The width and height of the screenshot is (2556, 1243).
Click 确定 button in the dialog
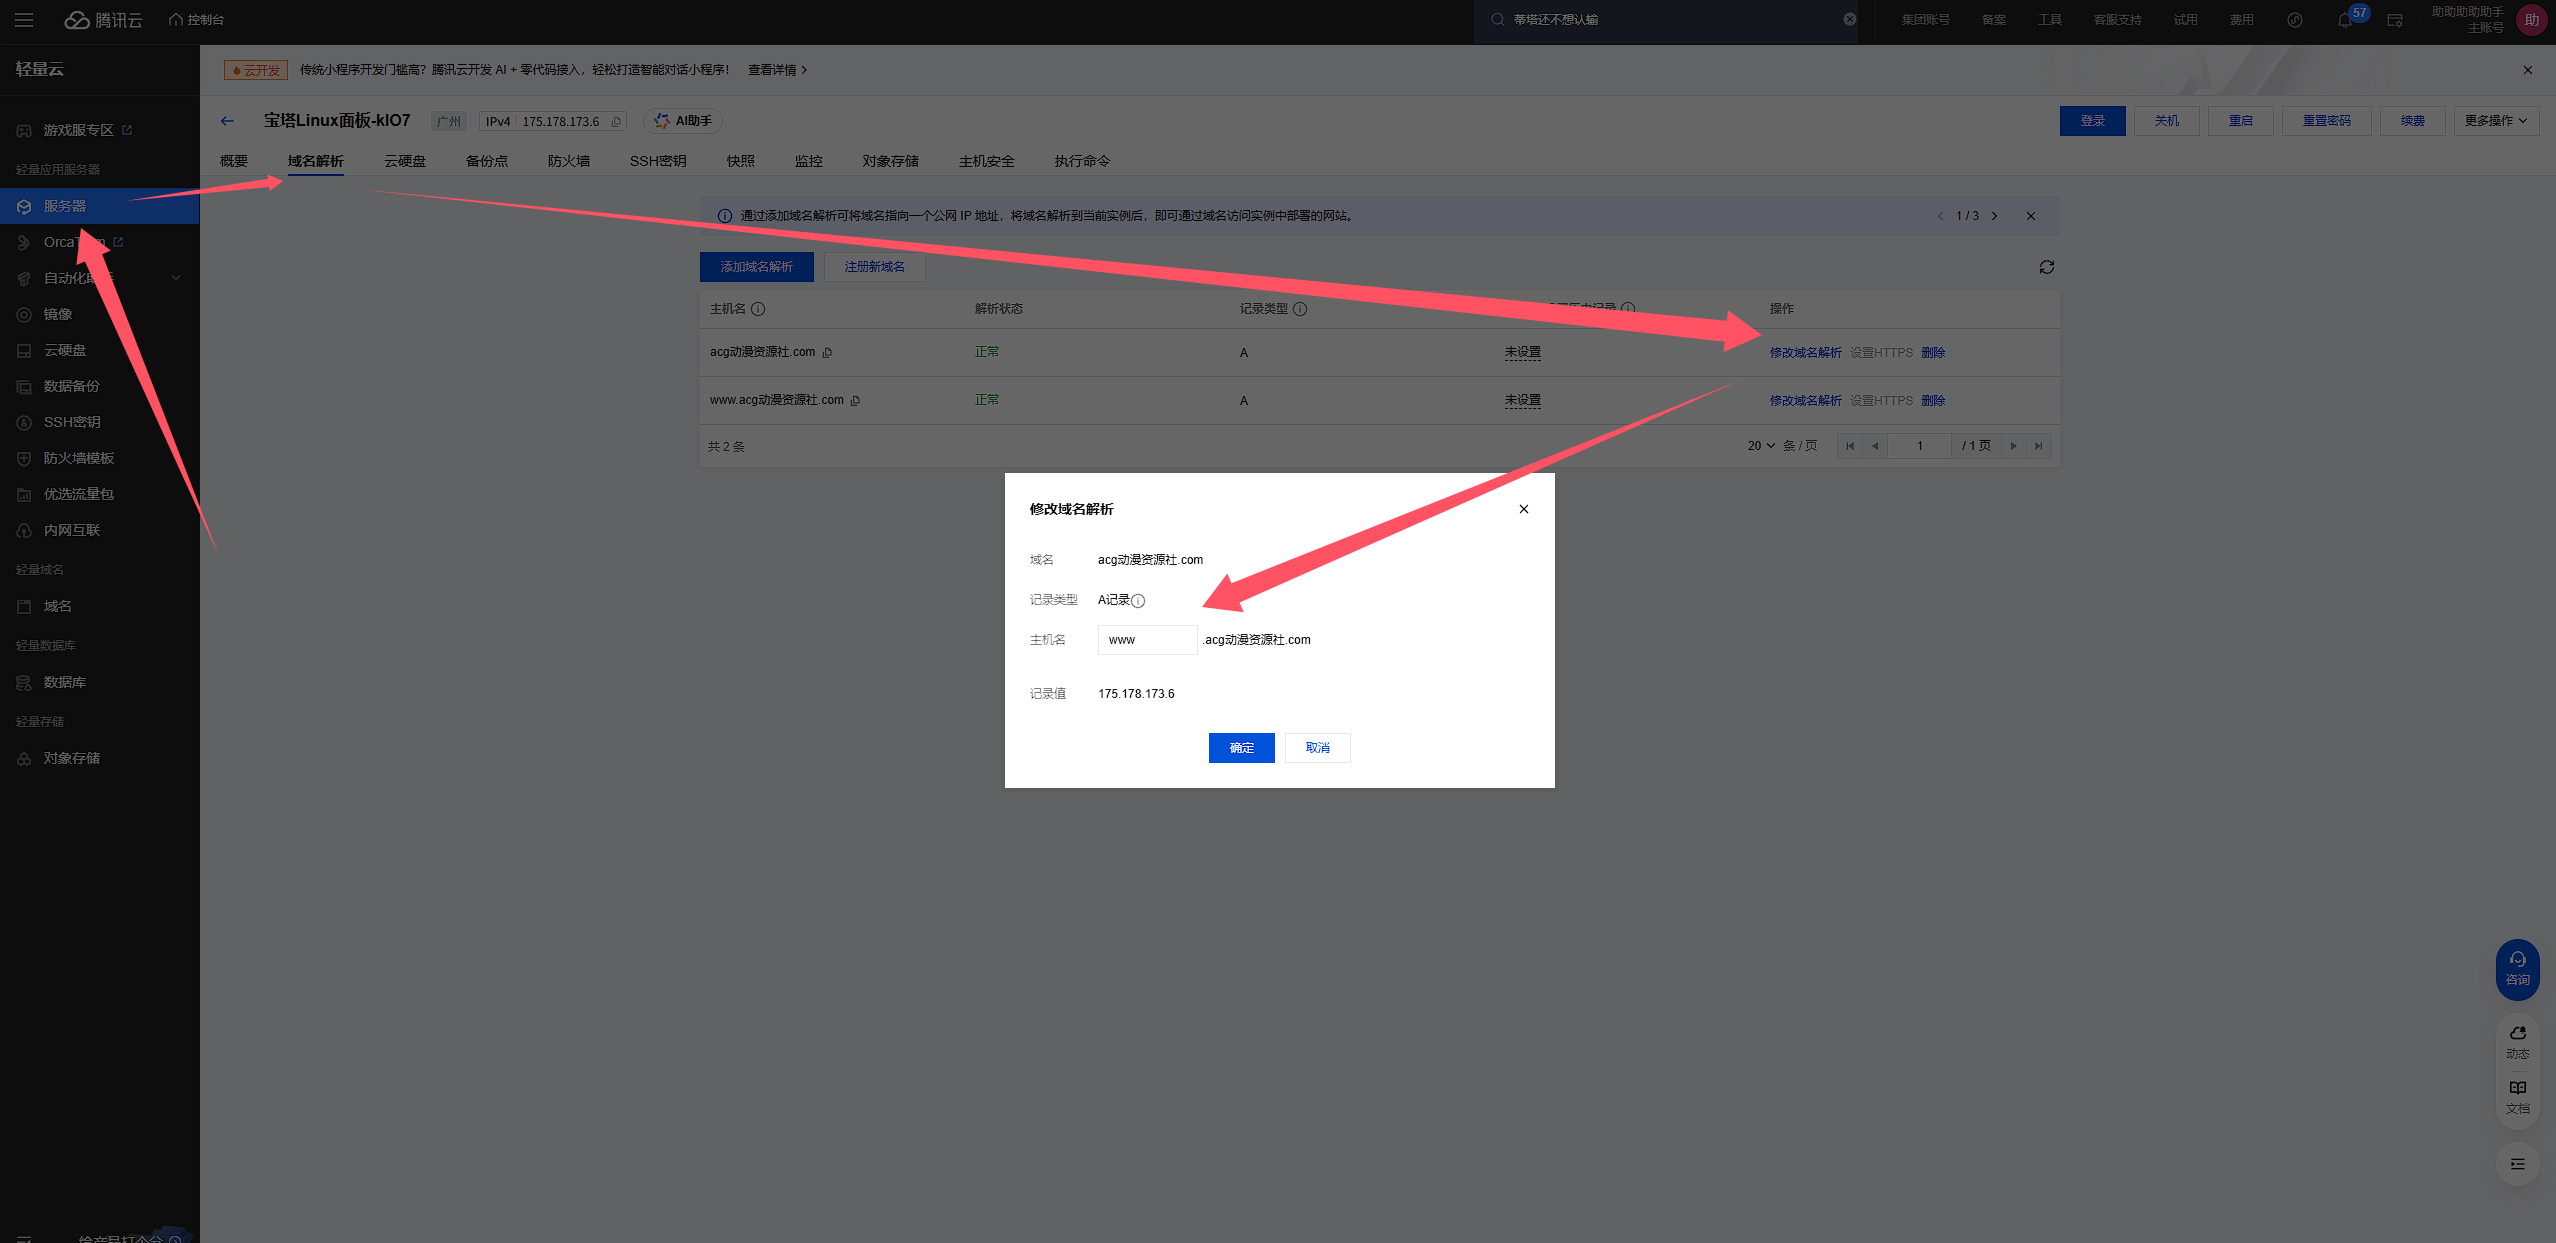coord(1241,748)
